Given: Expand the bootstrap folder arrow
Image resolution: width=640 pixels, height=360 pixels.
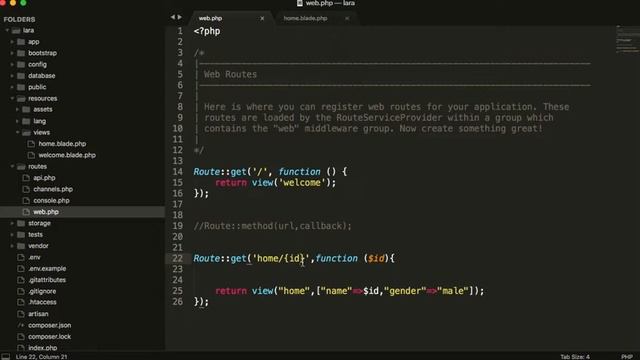Looking at the screenshot, I should click(12, 53).
